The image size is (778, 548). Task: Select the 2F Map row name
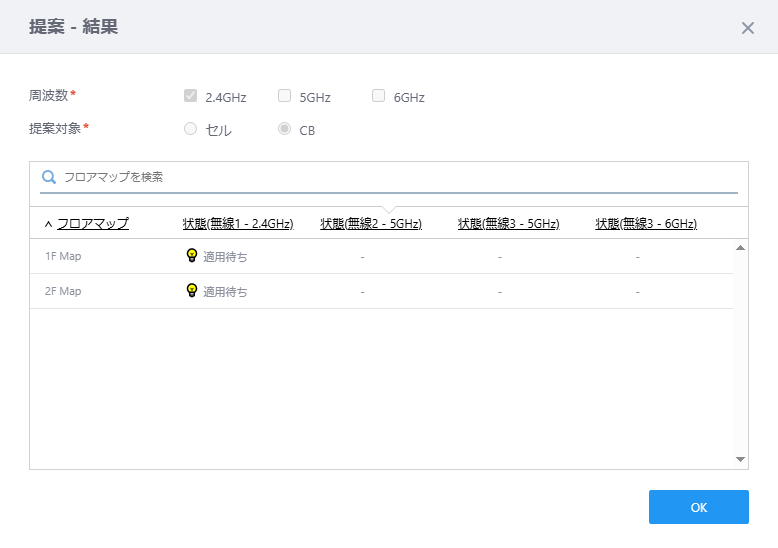(63, 291)
